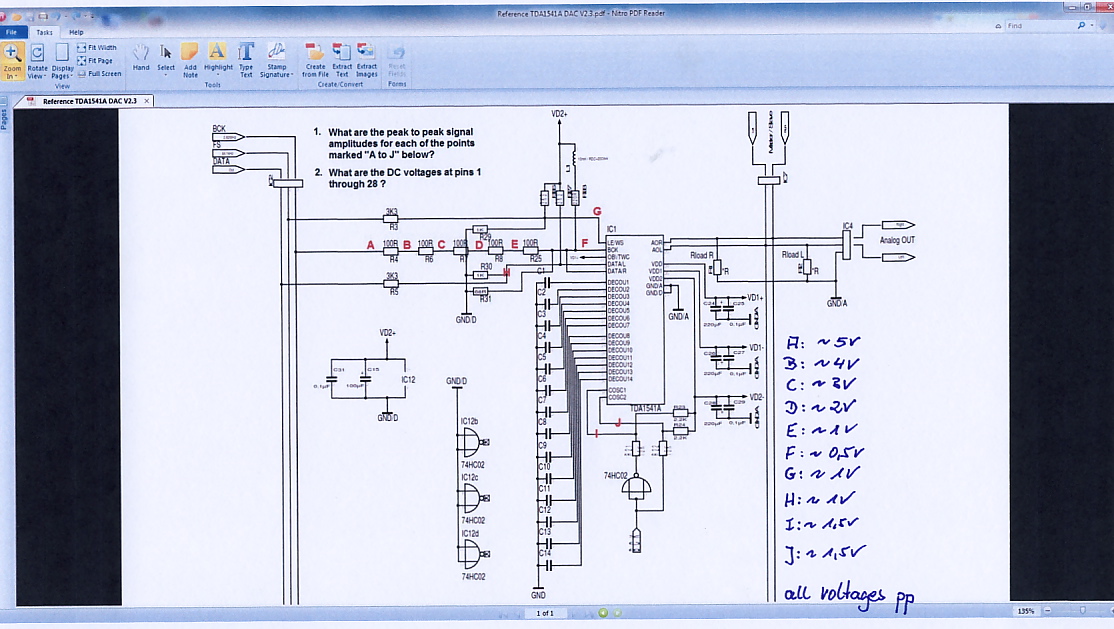Select the Fit Width view option
1114x629 pixels.
97,48
